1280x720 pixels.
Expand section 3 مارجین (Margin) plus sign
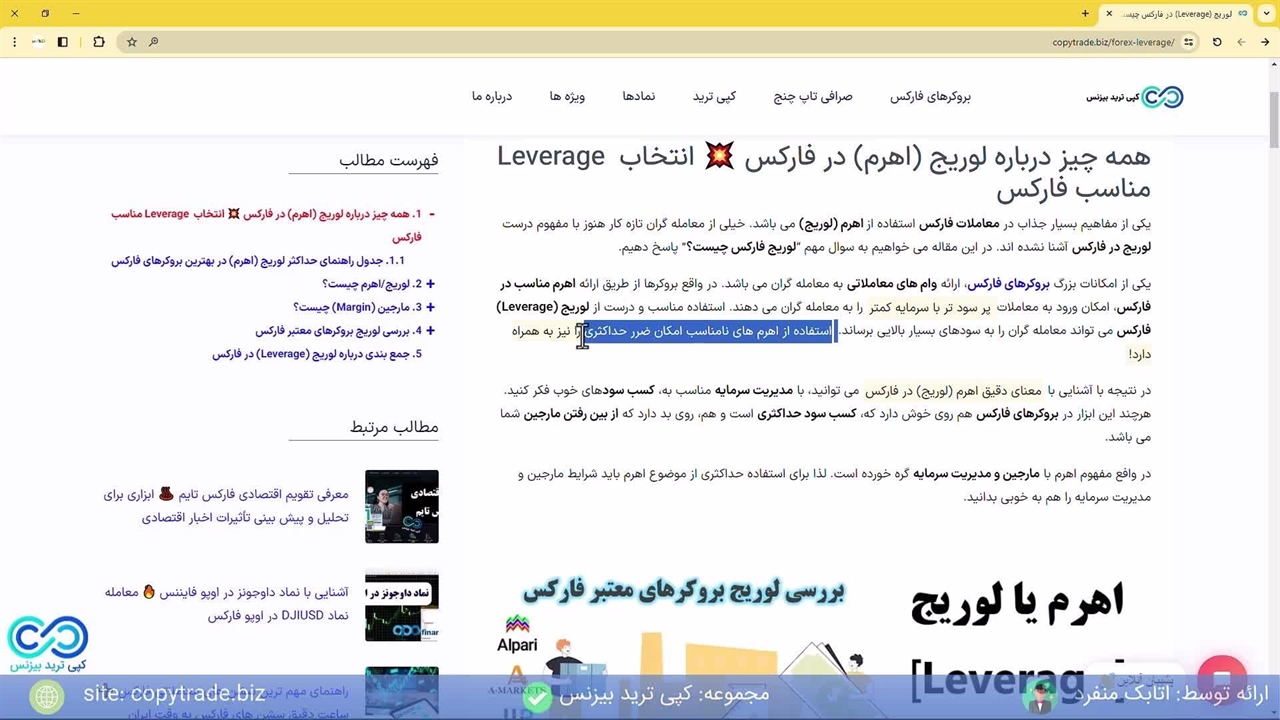(x=430, y=307)
